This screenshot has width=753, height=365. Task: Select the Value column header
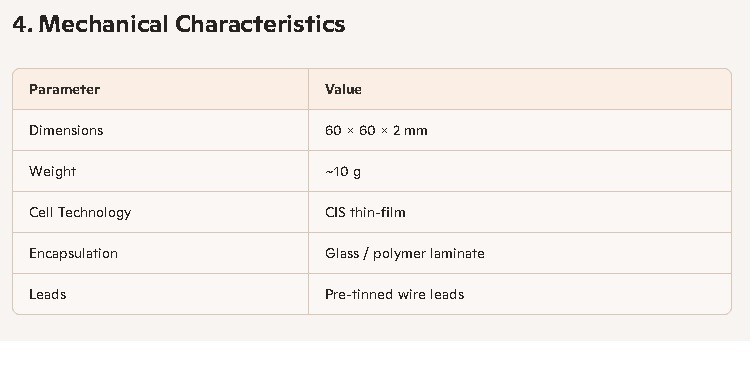[x=343, y=89]
